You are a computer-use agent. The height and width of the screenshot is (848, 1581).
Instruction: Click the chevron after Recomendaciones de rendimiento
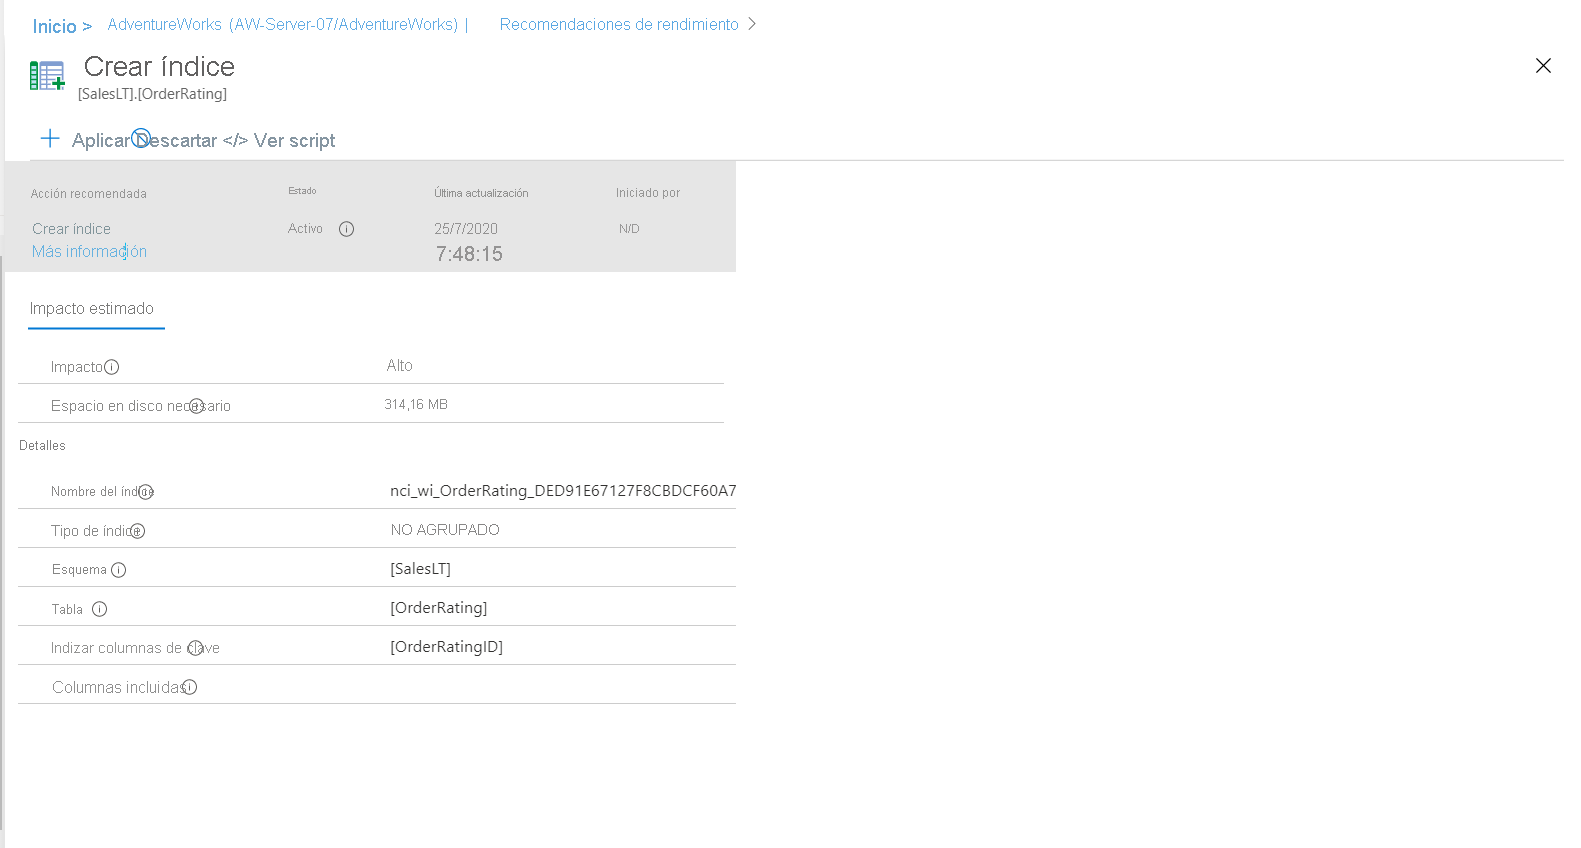(752, 24)
